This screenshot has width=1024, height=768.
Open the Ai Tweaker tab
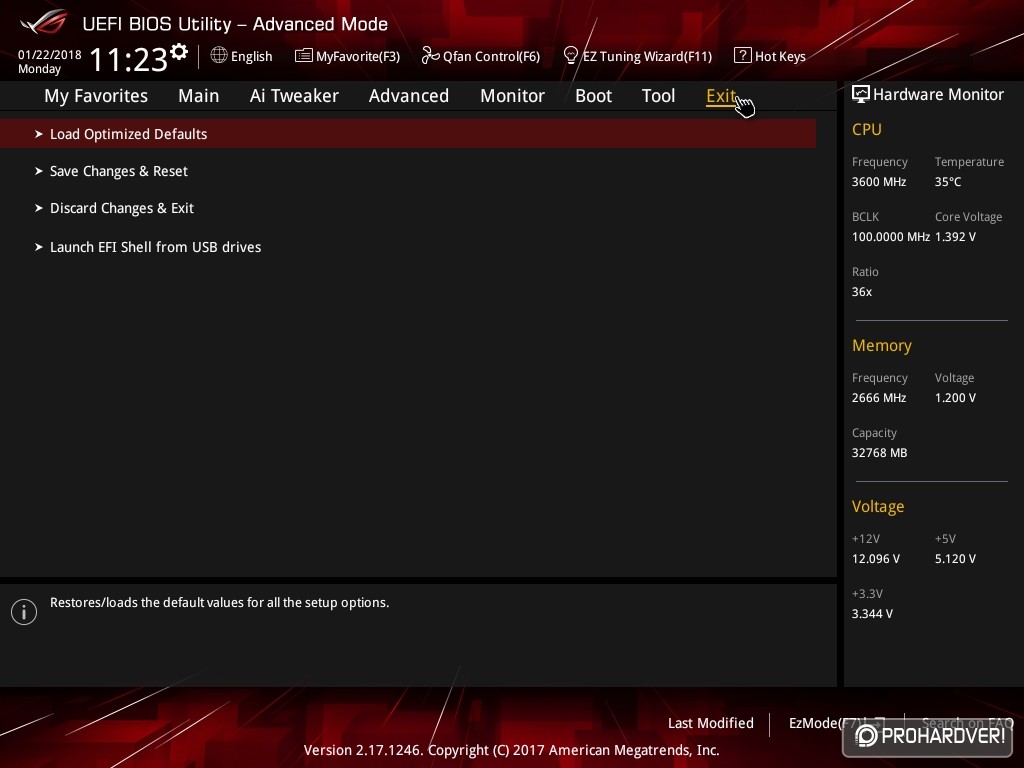click(x=294, y=96)
